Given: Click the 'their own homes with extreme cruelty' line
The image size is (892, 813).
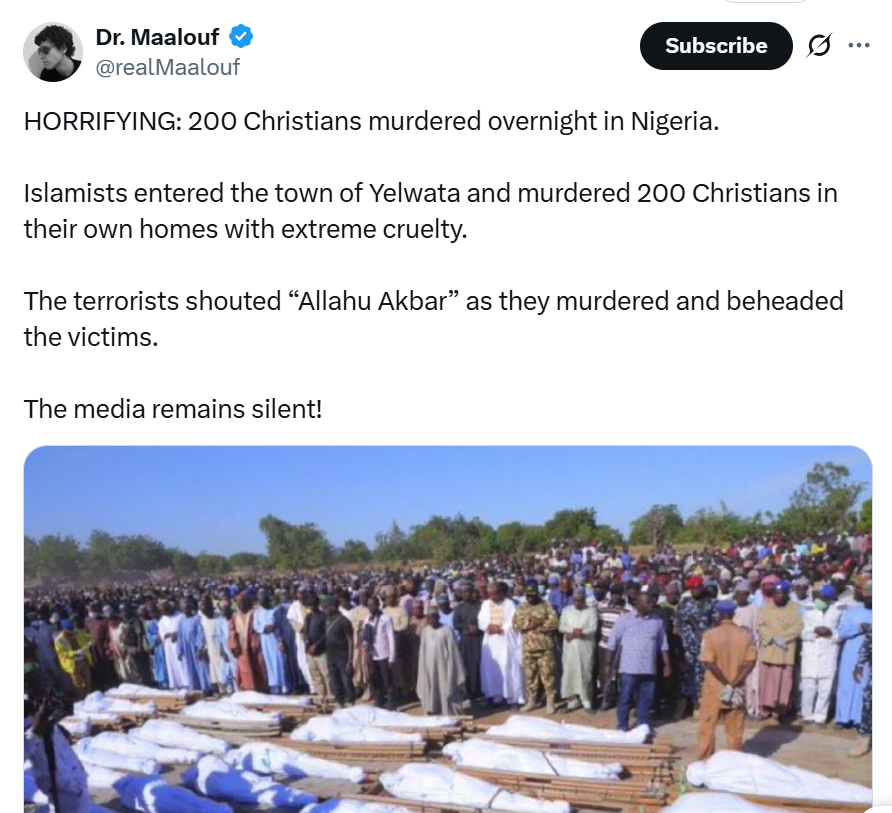Looking at the screenshot, I should point(245,229).
